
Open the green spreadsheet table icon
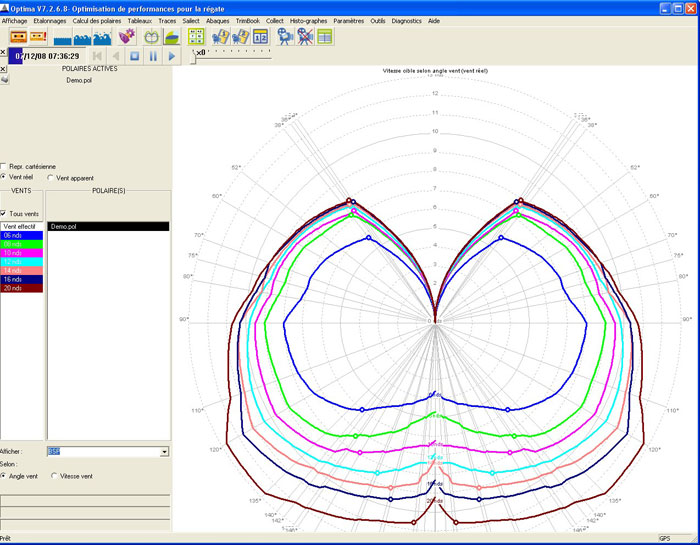click(325, 37)
